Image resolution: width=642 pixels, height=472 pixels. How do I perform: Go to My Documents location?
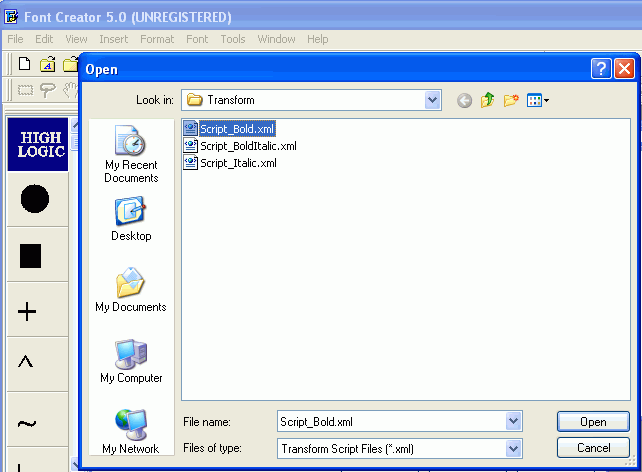[131, 290]
